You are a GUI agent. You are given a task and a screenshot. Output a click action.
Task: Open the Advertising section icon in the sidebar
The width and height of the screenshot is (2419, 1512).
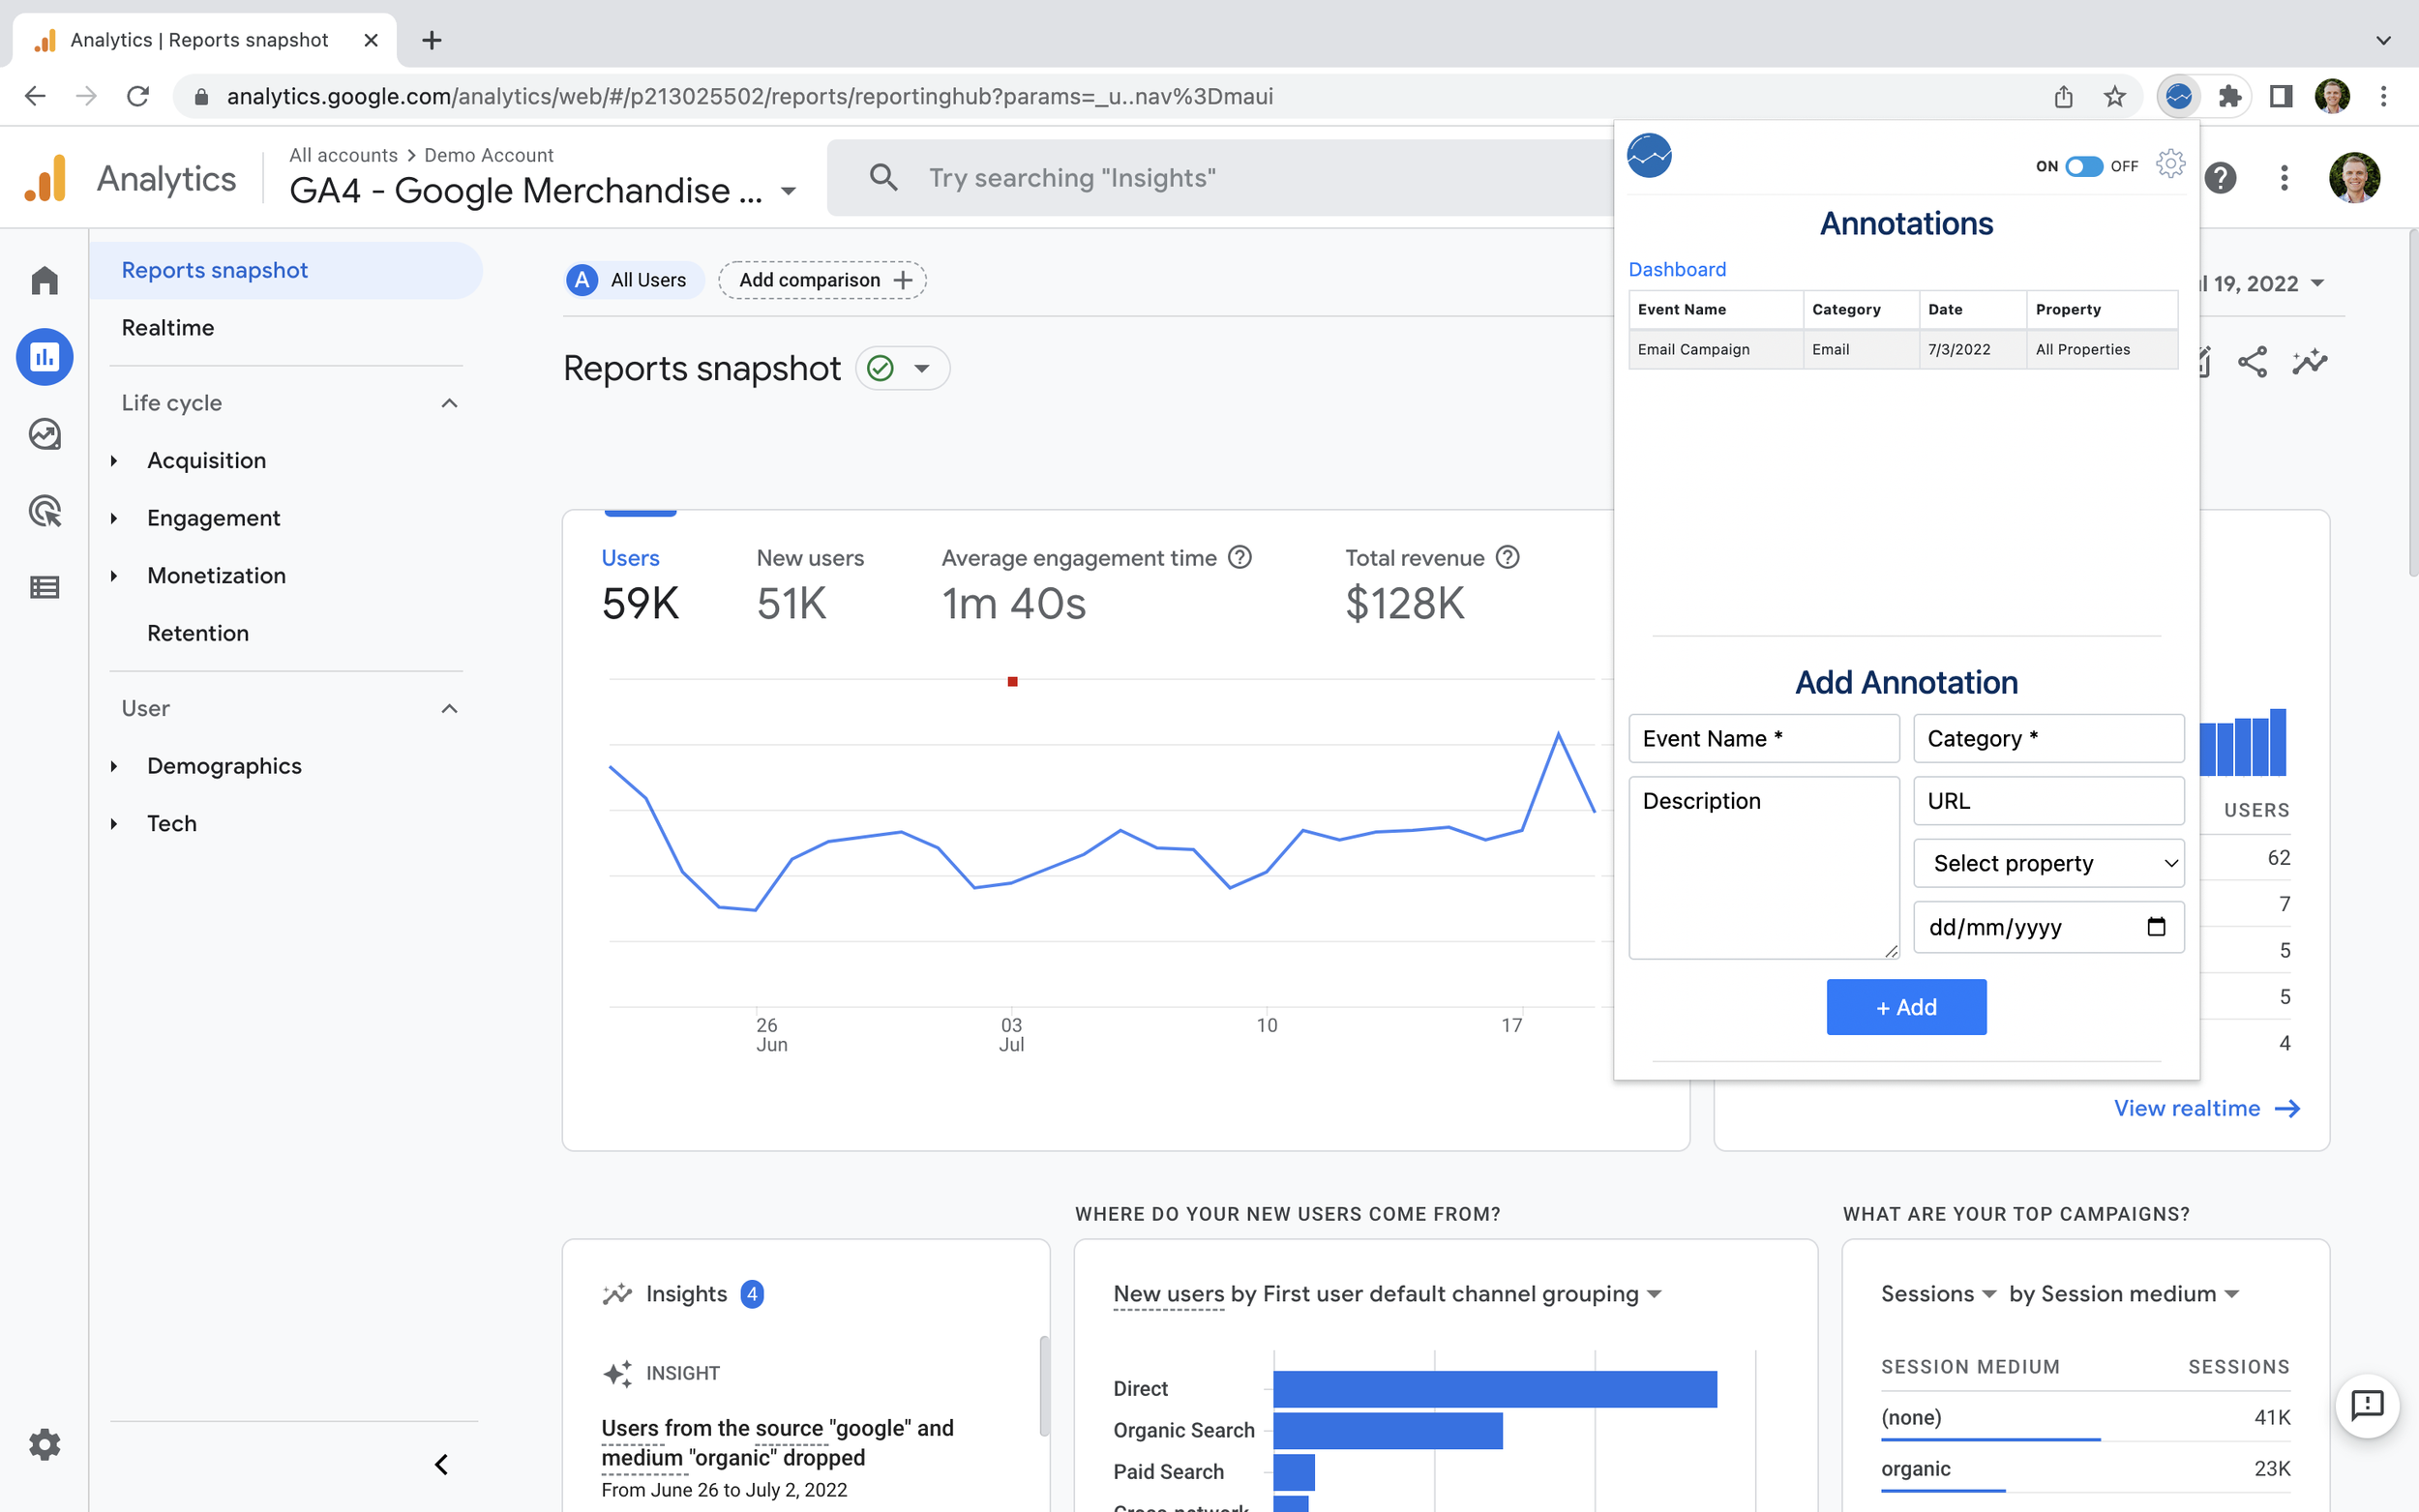(x=44, y=511)
